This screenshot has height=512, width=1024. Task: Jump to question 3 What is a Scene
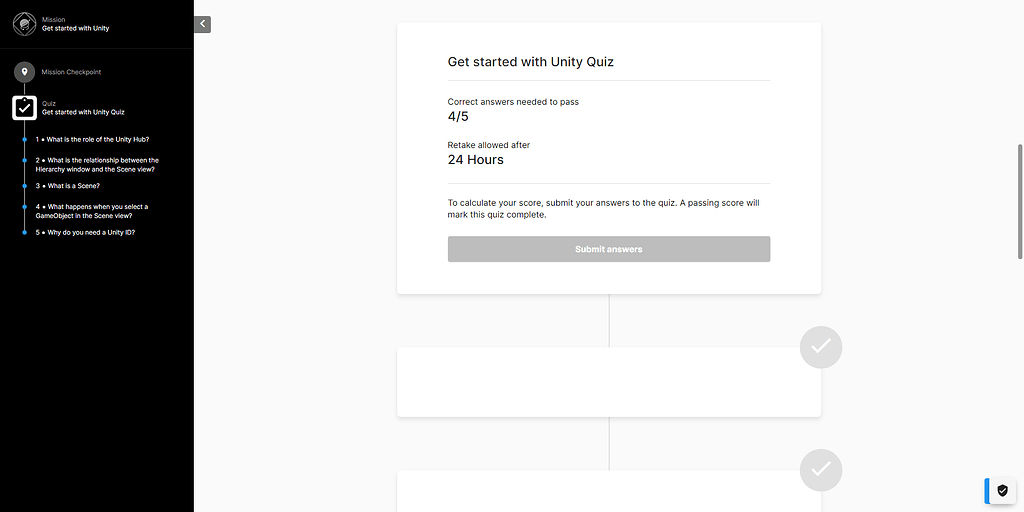pyautogui.click(x=72, y=185)
